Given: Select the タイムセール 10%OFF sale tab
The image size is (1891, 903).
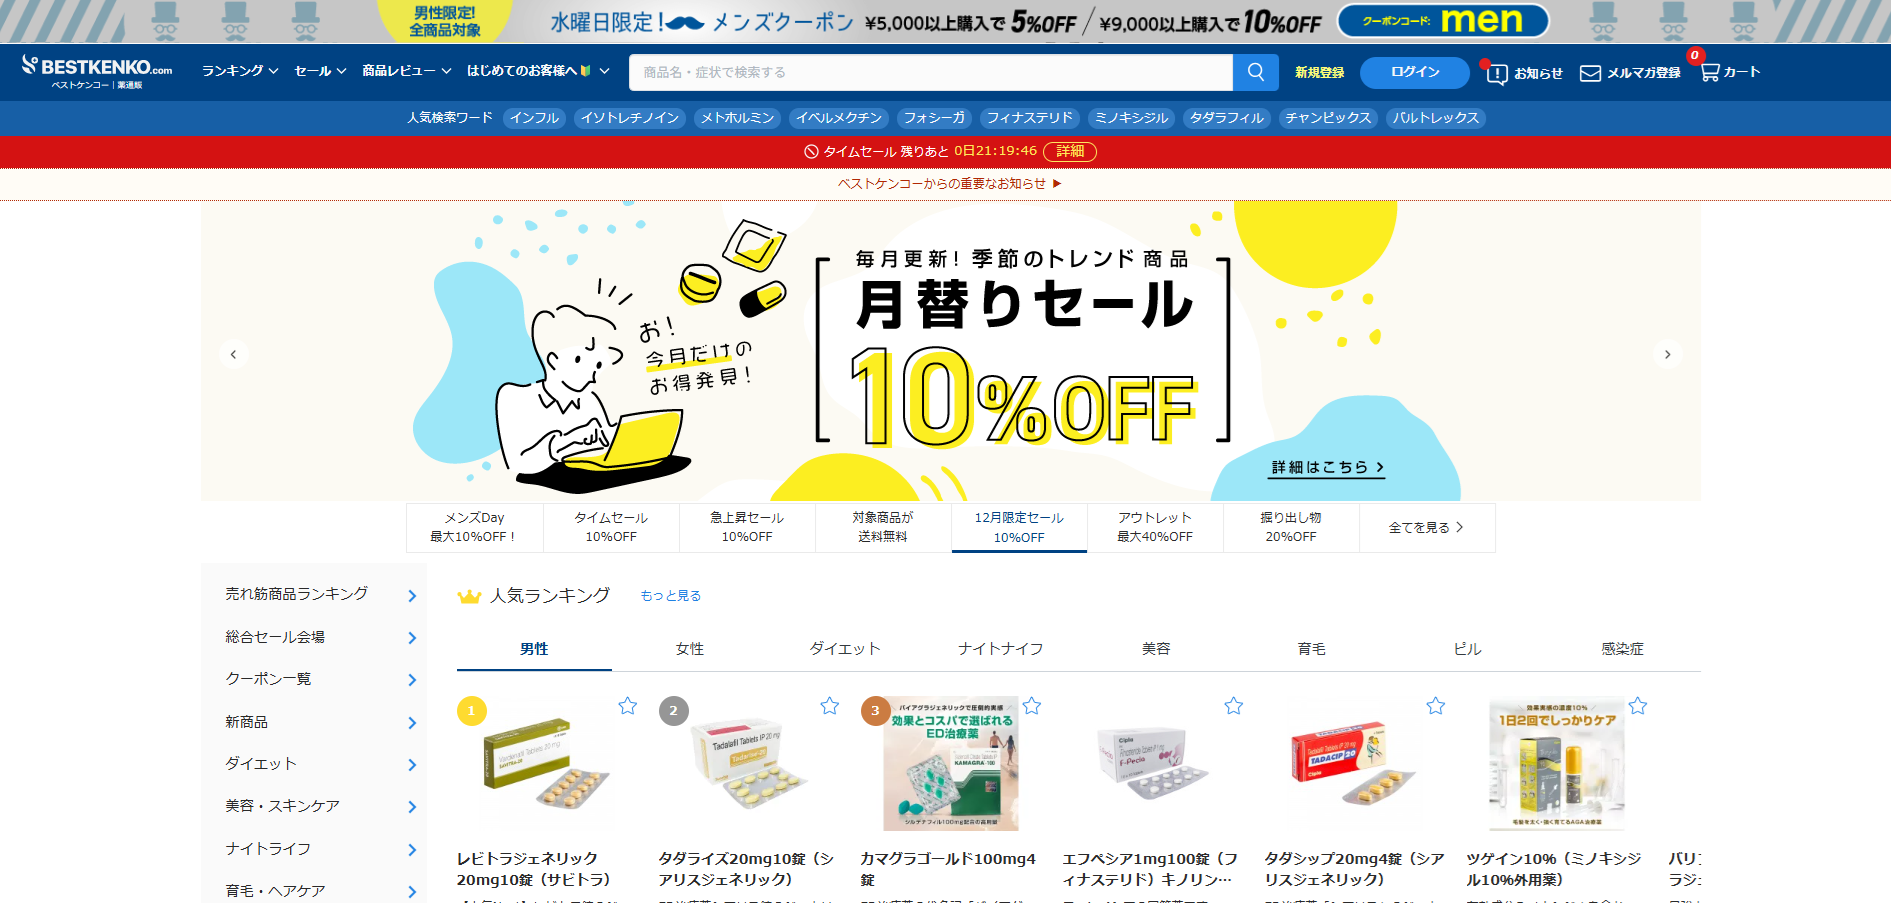Looking at the screenshot, I should 611,527.
